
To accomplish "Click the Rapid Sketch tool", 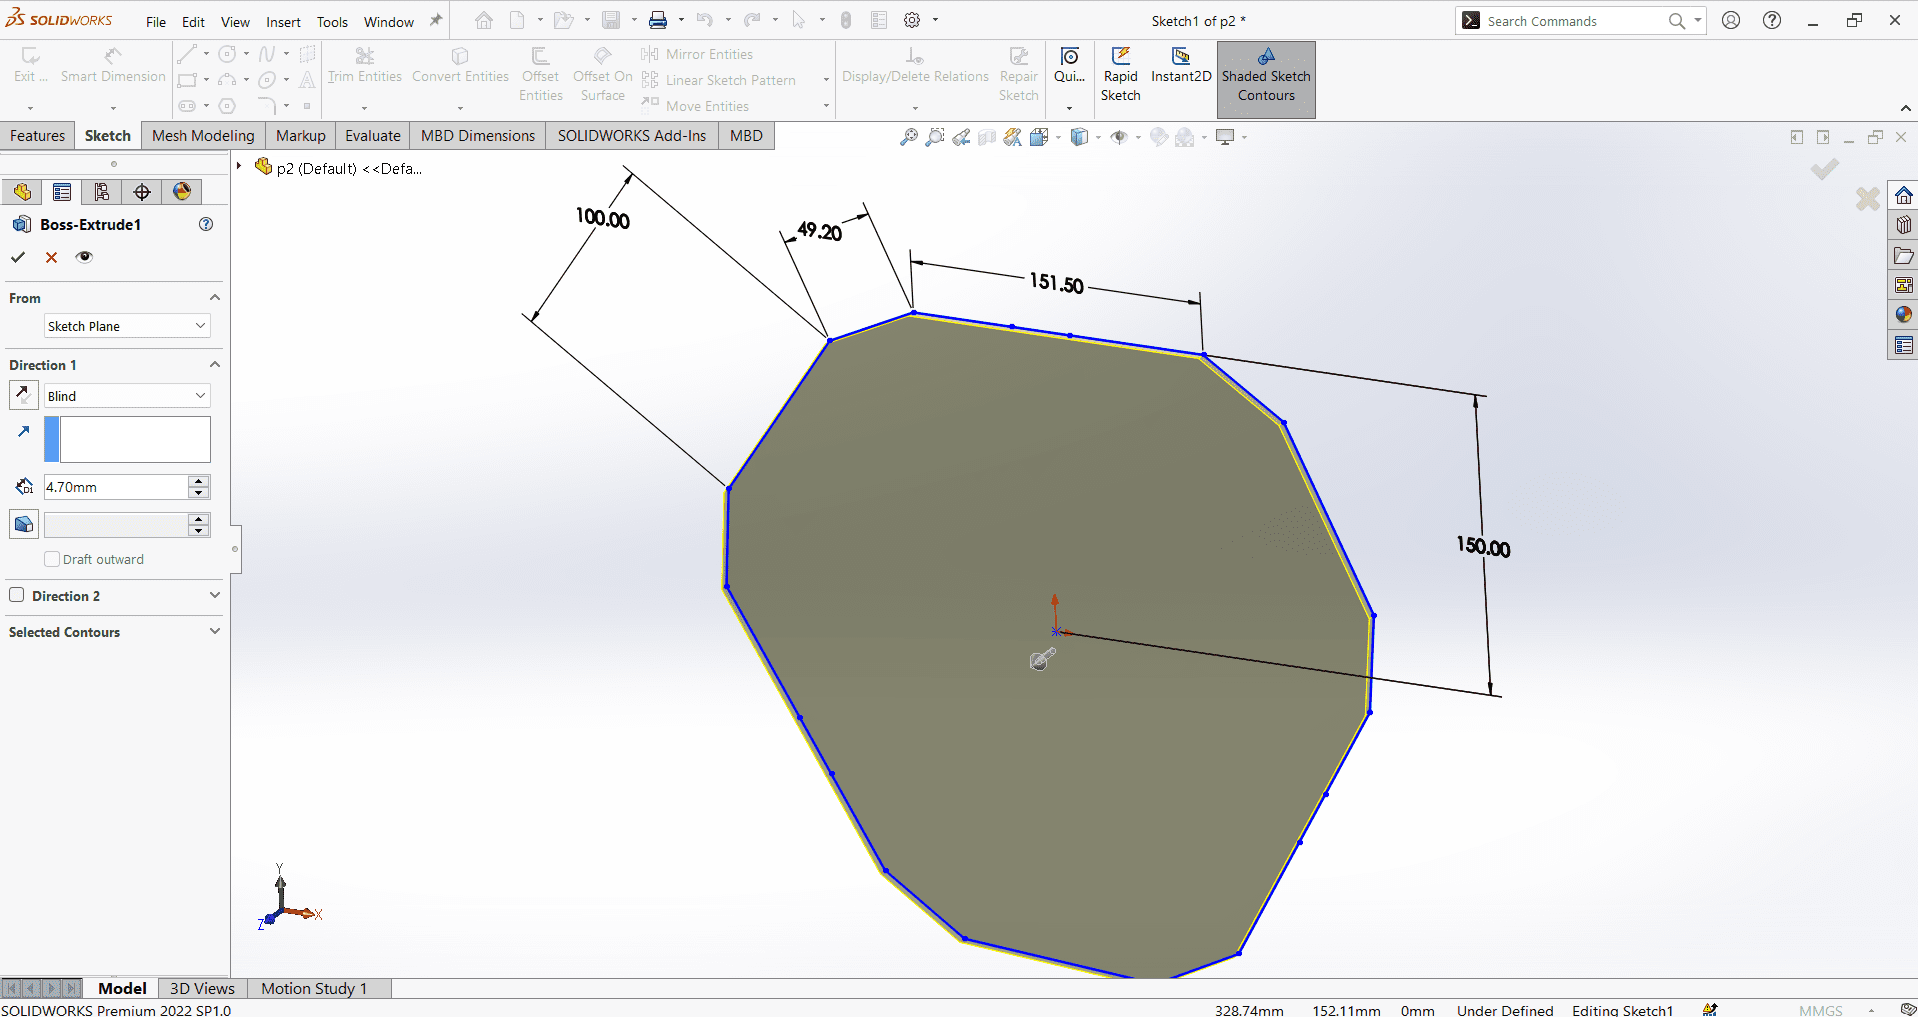I will [x=1121, y=74].
